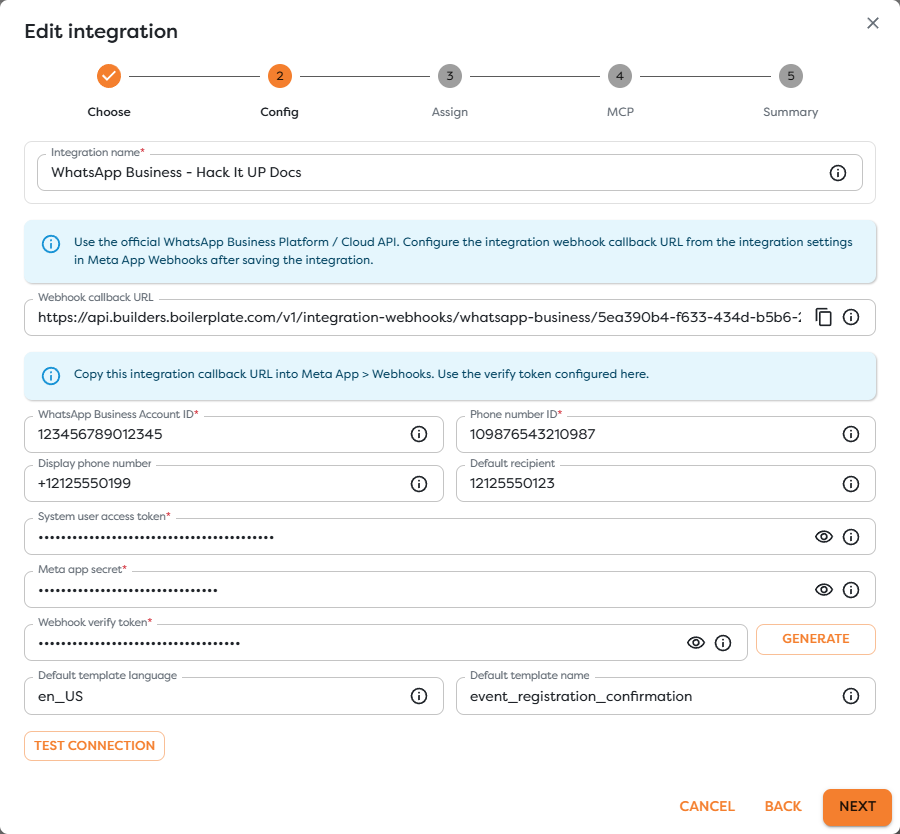The width and height of the screenshot is (900, 834).
Task: Open info for Meta app secret
Action: click(851, 590)
